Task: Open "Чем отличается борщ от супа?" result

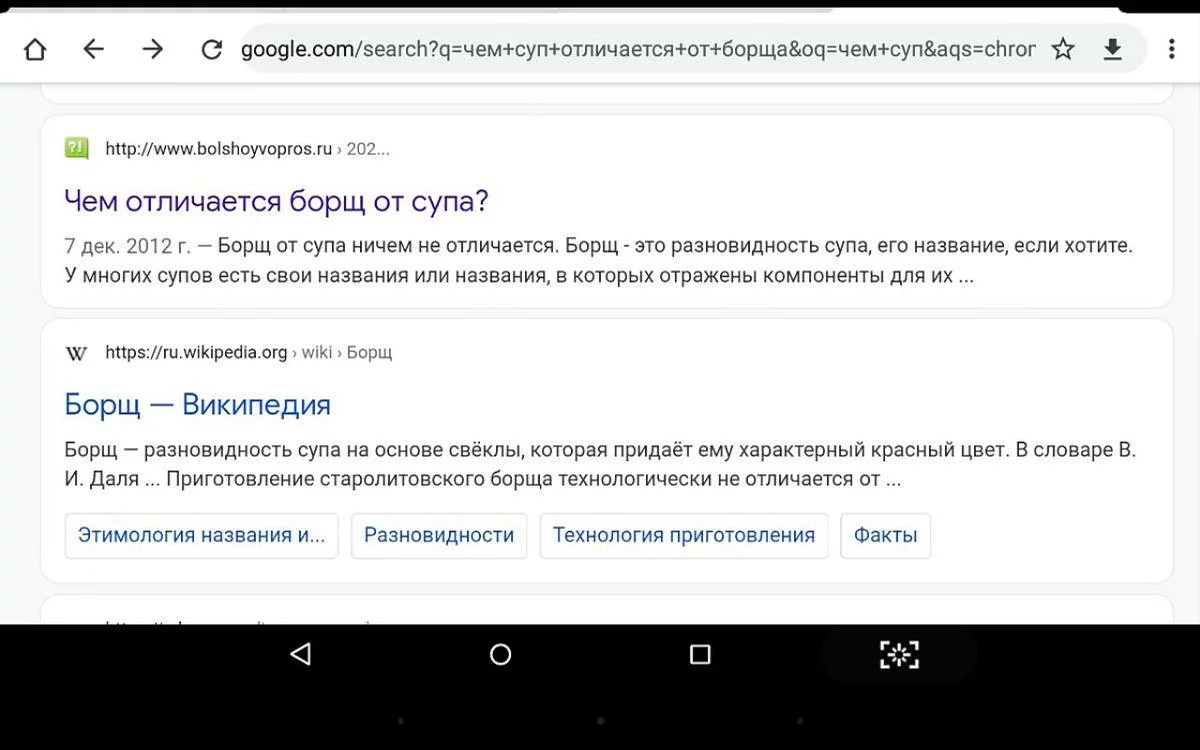Action: (276, 201)
